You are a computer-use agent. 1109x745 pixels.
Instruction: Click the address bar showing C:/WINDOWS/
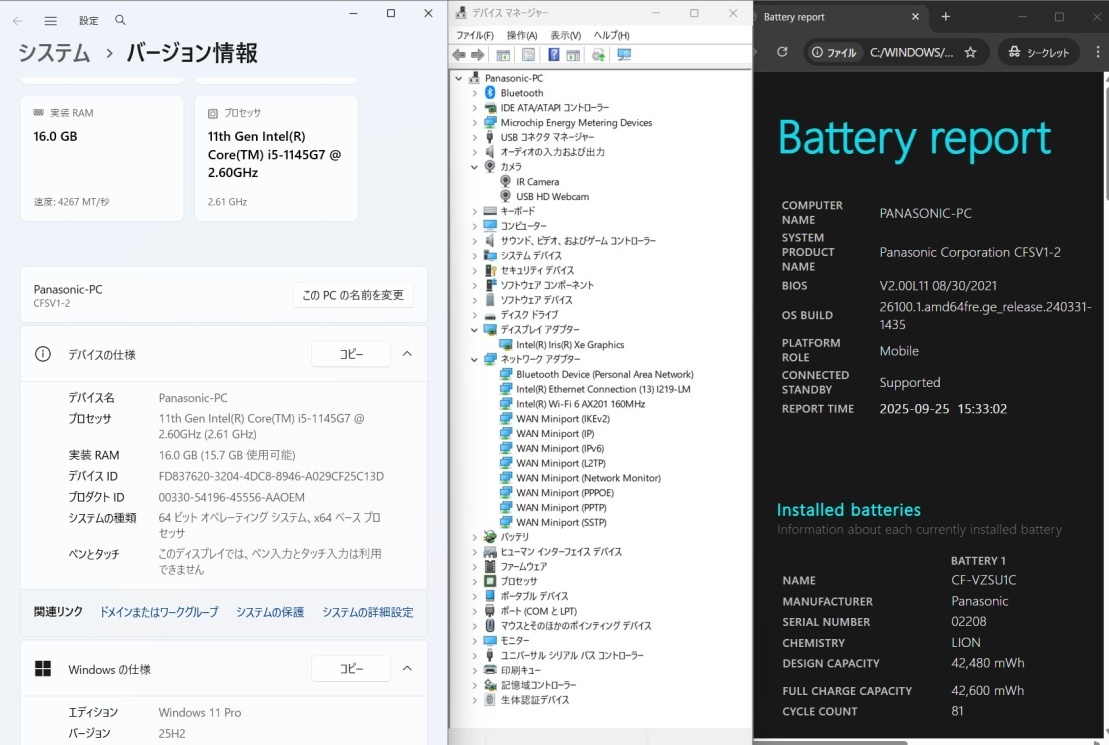[911, 52]
